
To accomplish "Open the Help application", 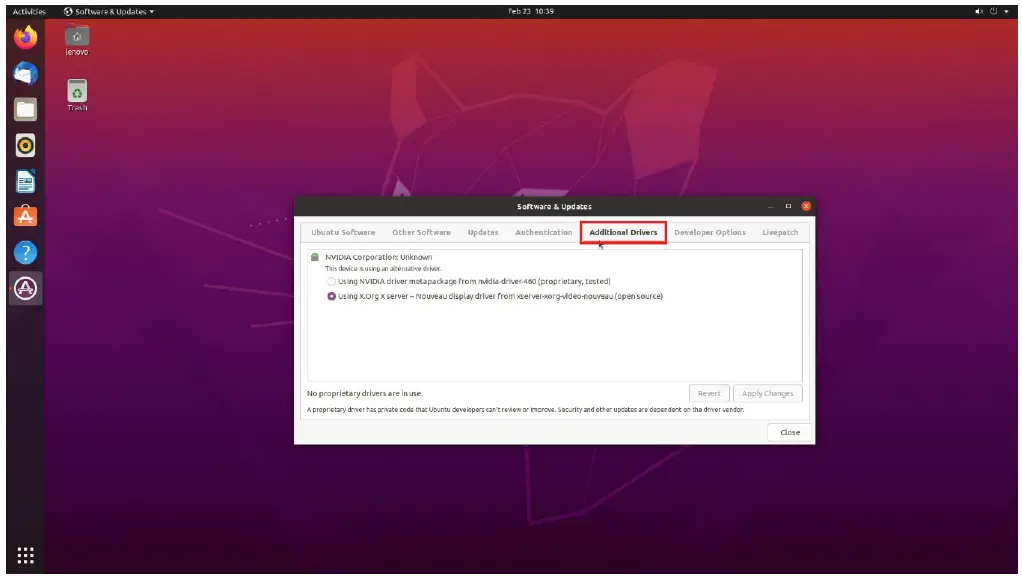I will click(25, 253).
